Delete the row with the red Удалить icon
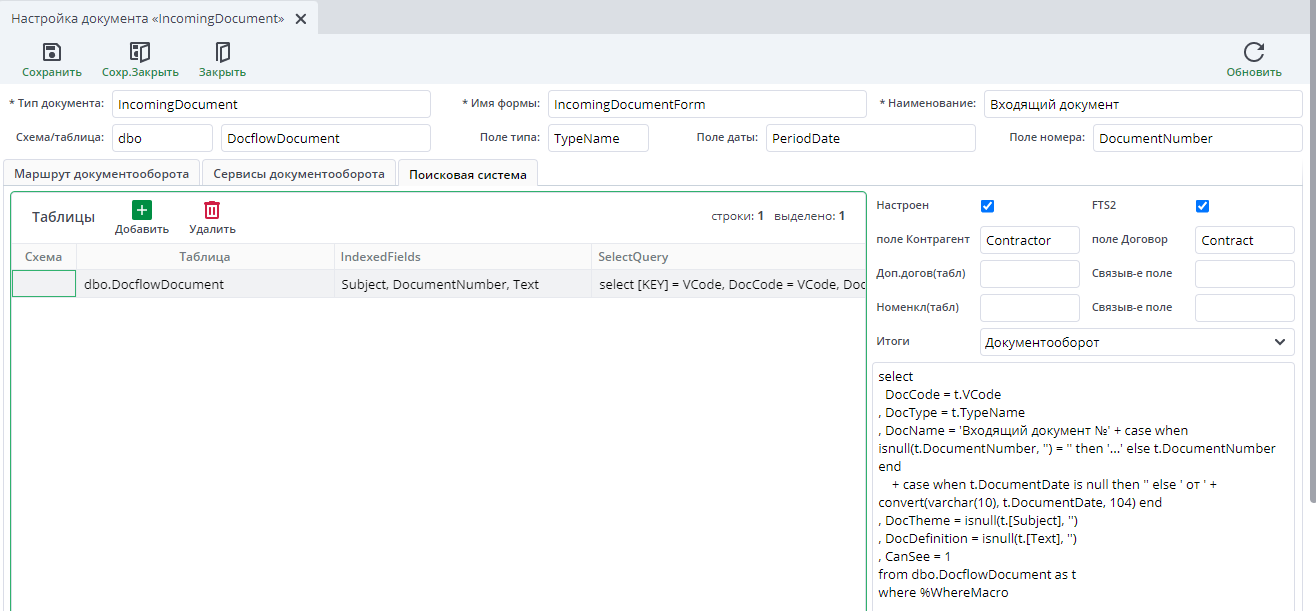The height and width of the screenshot is (611, 1316). point(212,211)
